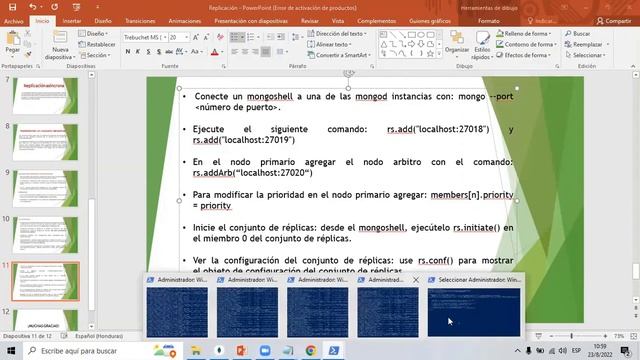Open Presentación con diapositivas tab
Screen dimensions: 640x360
pos(251,21)
